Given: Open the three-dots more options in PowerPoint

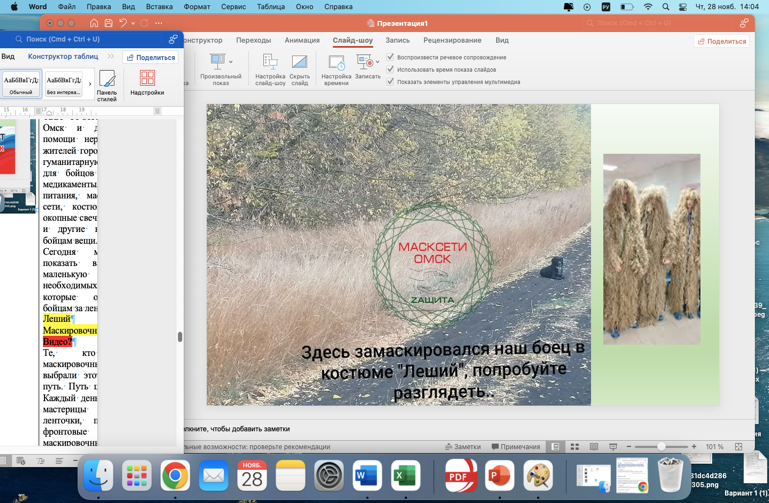Looking at the screenshot, I should coord(158,23).
